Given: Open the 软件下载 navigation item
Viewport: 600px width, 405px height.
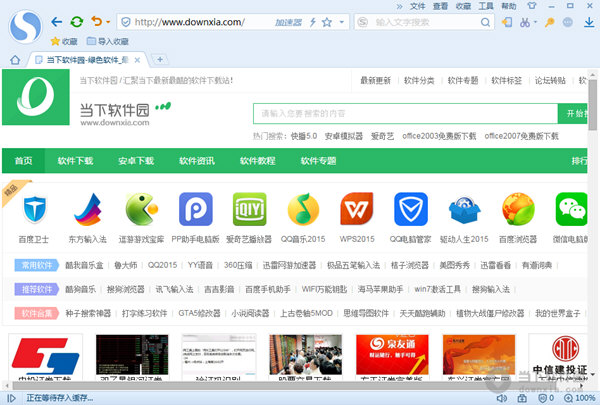Looking at the screenshot, I should (x=75, y=161).
